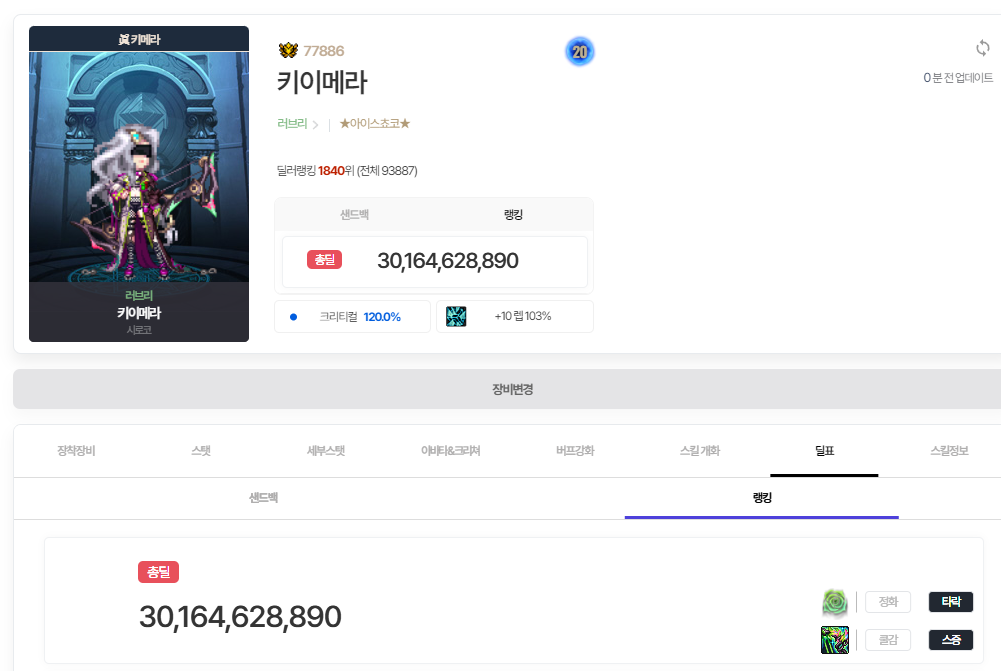Toggle the 스증 option
This screenshot has width=1001, height=671.
[950, 640]
